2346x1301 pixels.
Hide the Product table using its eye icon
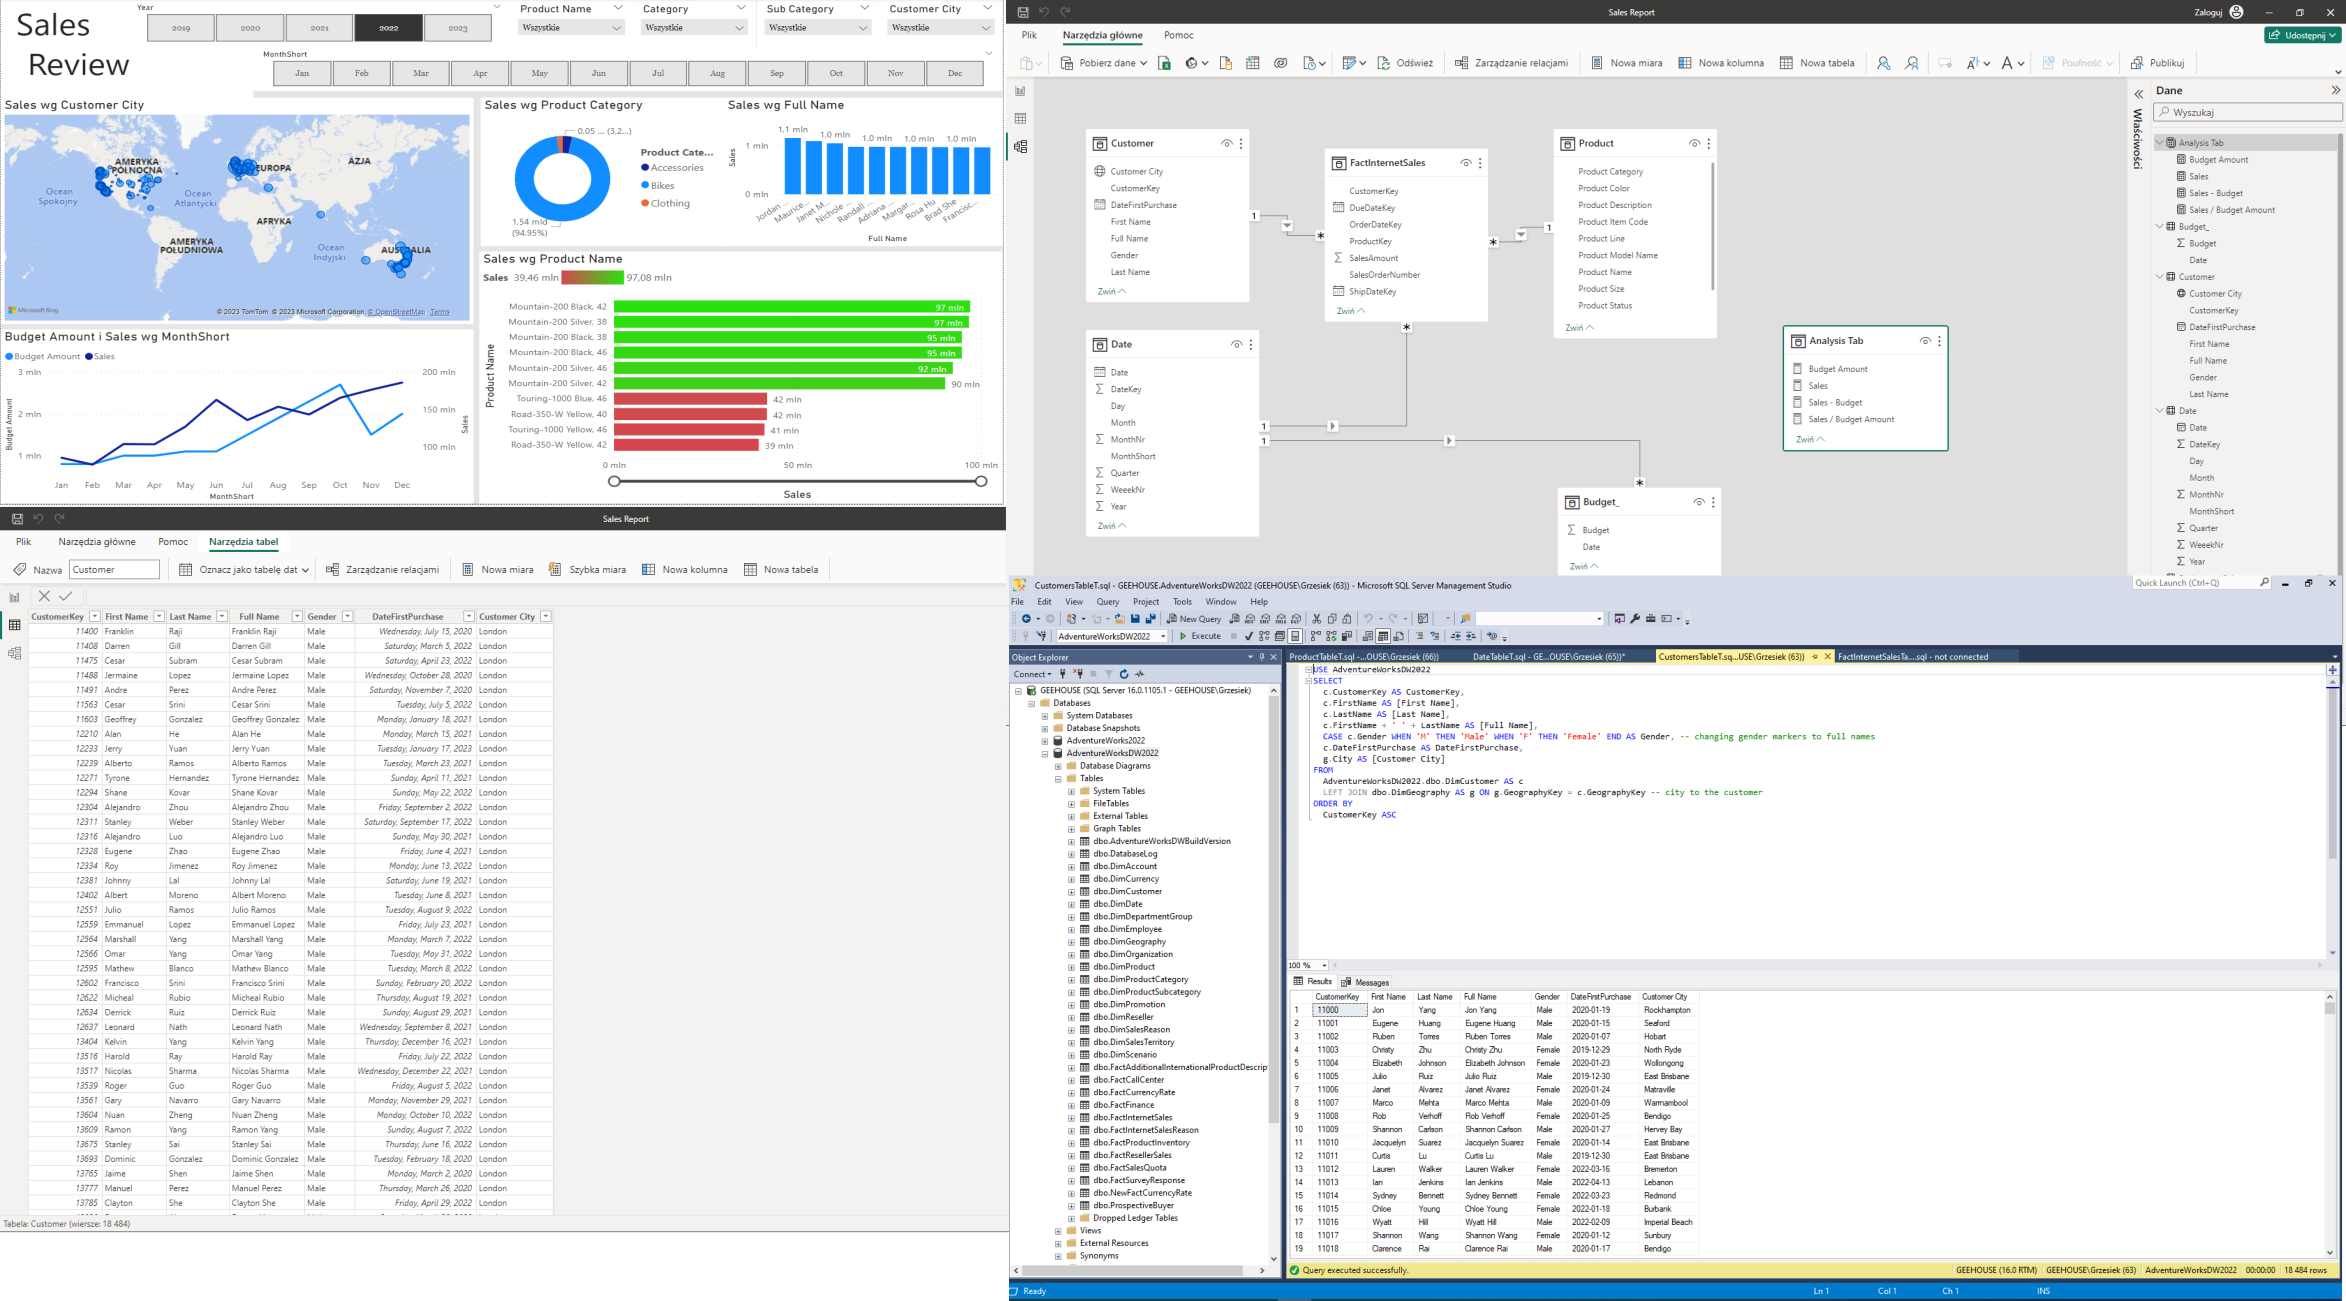pyautogui.click(x=1694, y=143)
